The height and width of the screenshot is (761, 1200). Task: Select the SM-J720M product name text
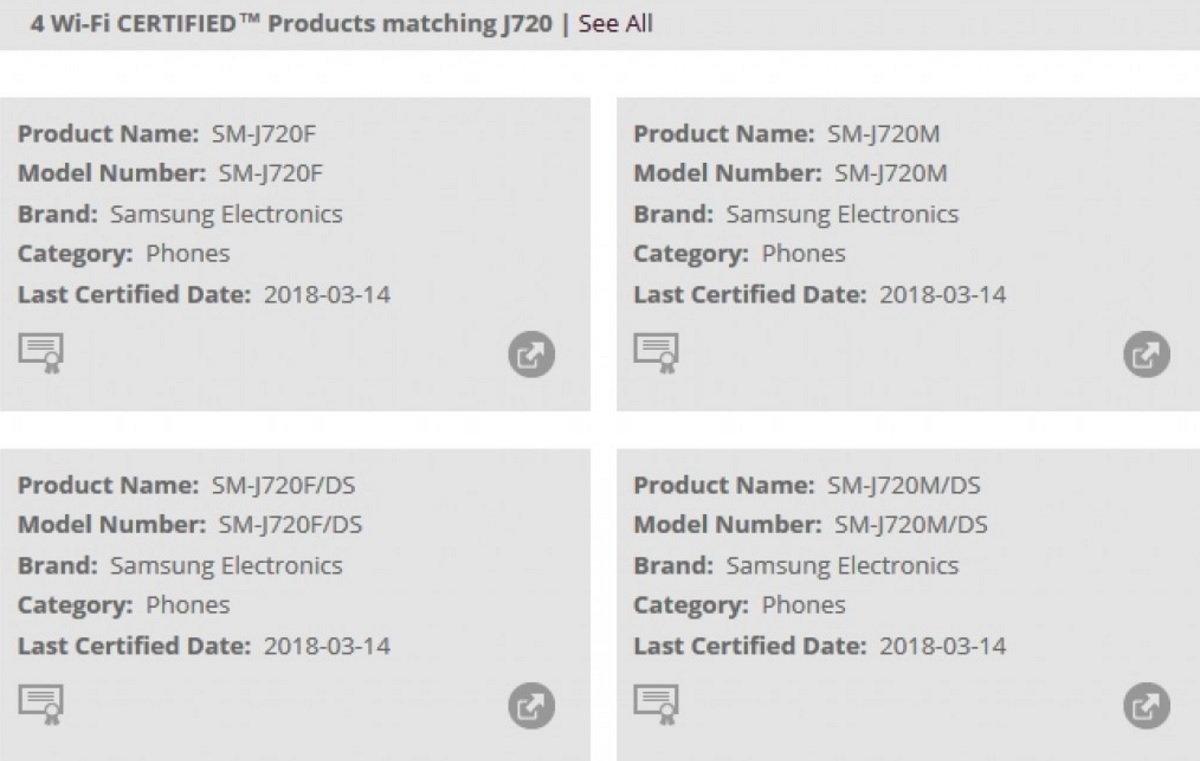point(884,134)
